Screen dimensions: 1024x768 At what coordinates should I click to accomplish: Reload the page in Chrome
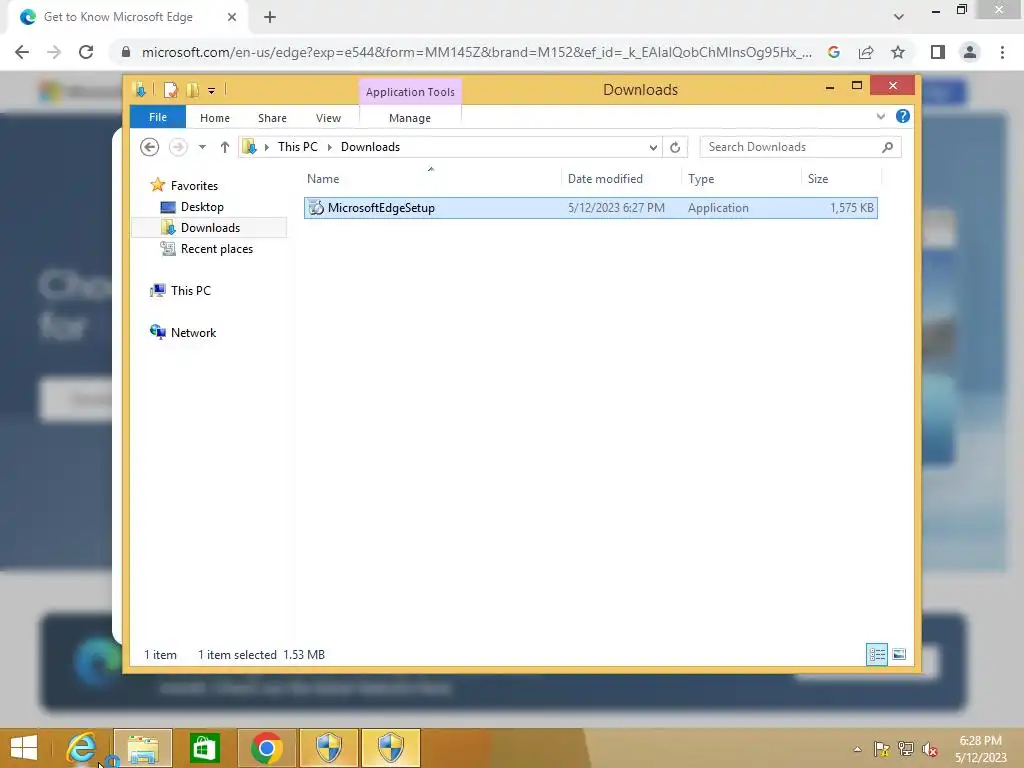coord(86,52)
